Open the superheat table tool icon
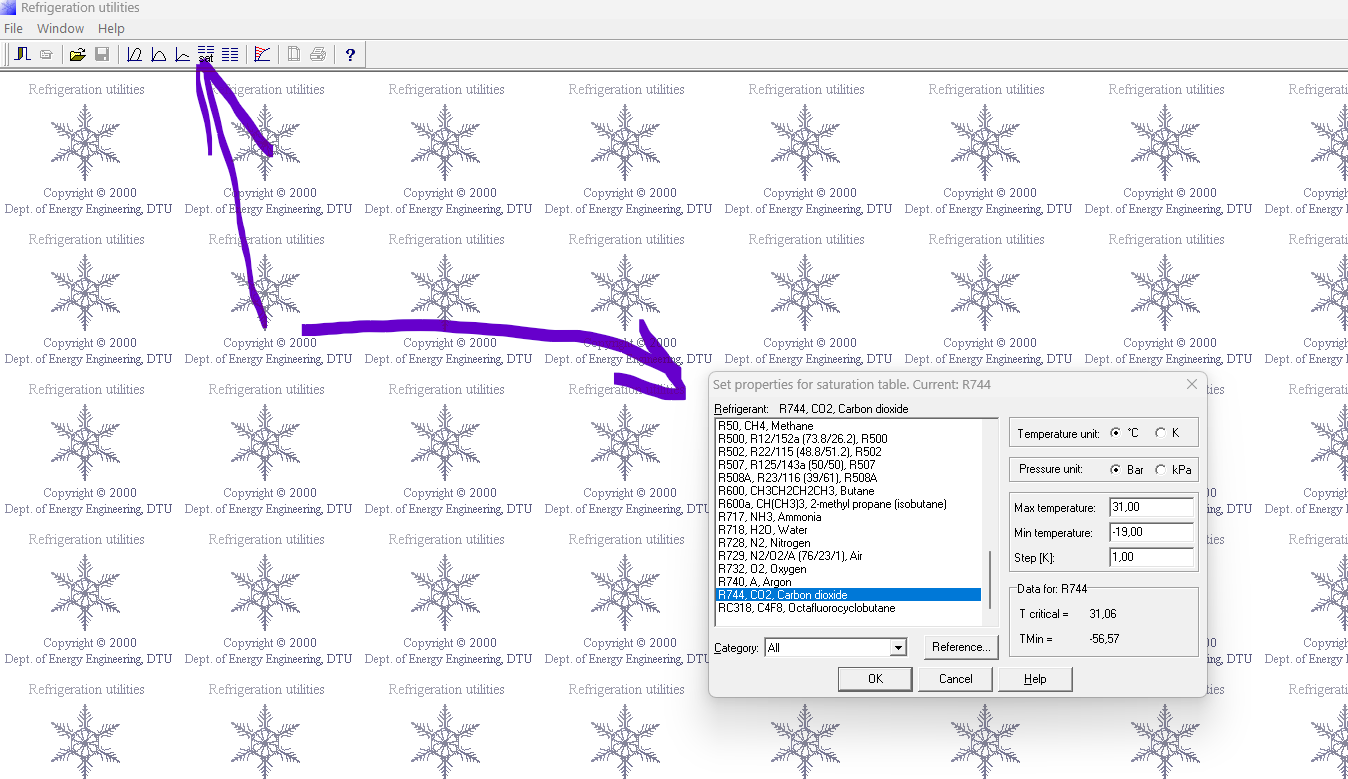 tap(230, 54)
